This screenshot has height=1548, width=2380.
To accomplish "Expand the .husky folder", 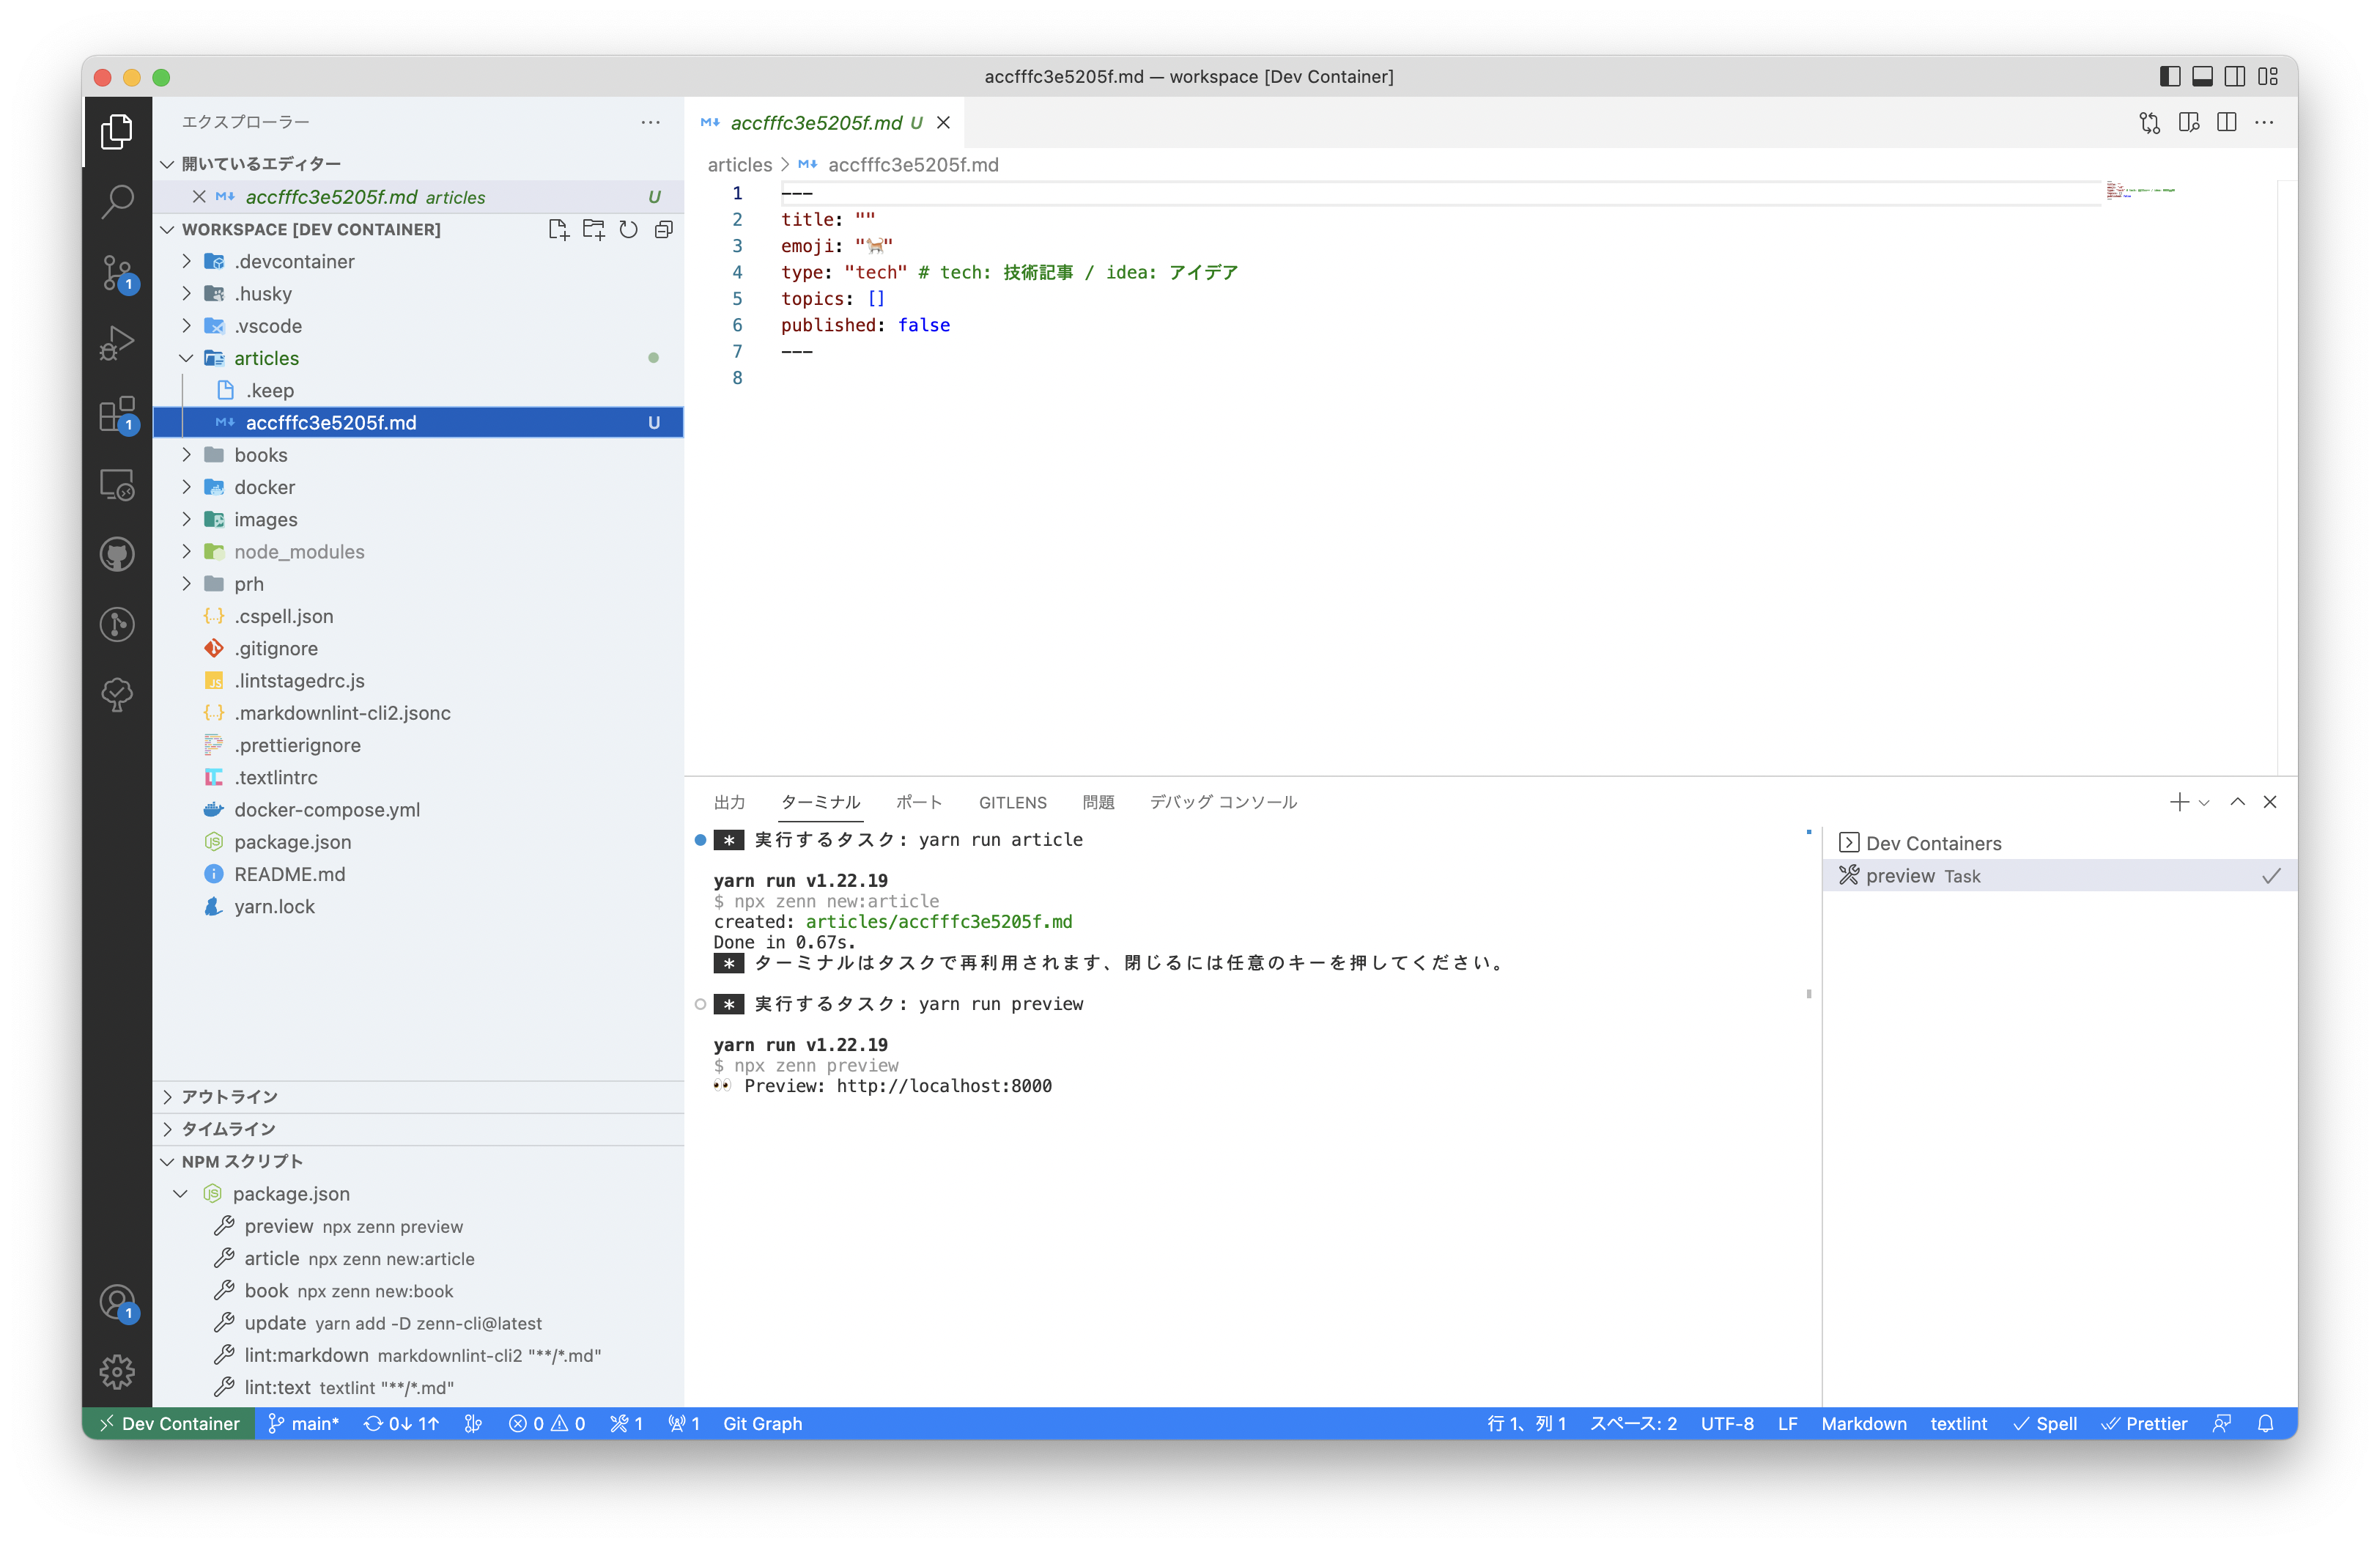I will (186, 293).
